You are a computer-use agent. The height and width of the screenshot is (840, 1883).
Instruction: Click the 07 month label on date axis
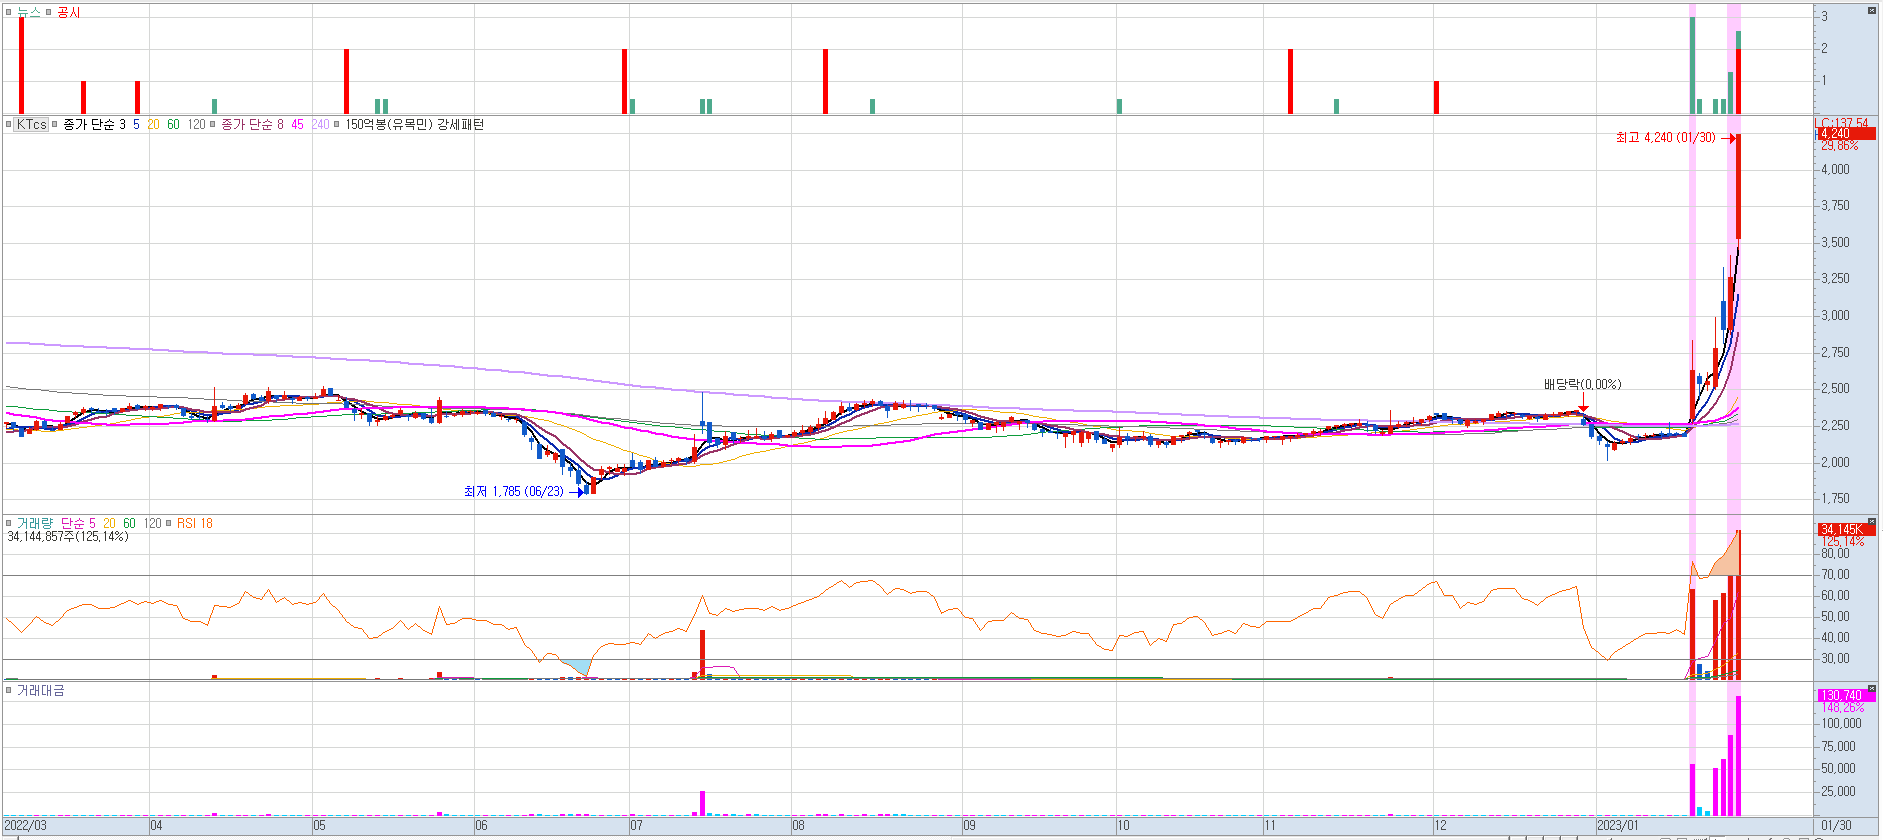637,826
